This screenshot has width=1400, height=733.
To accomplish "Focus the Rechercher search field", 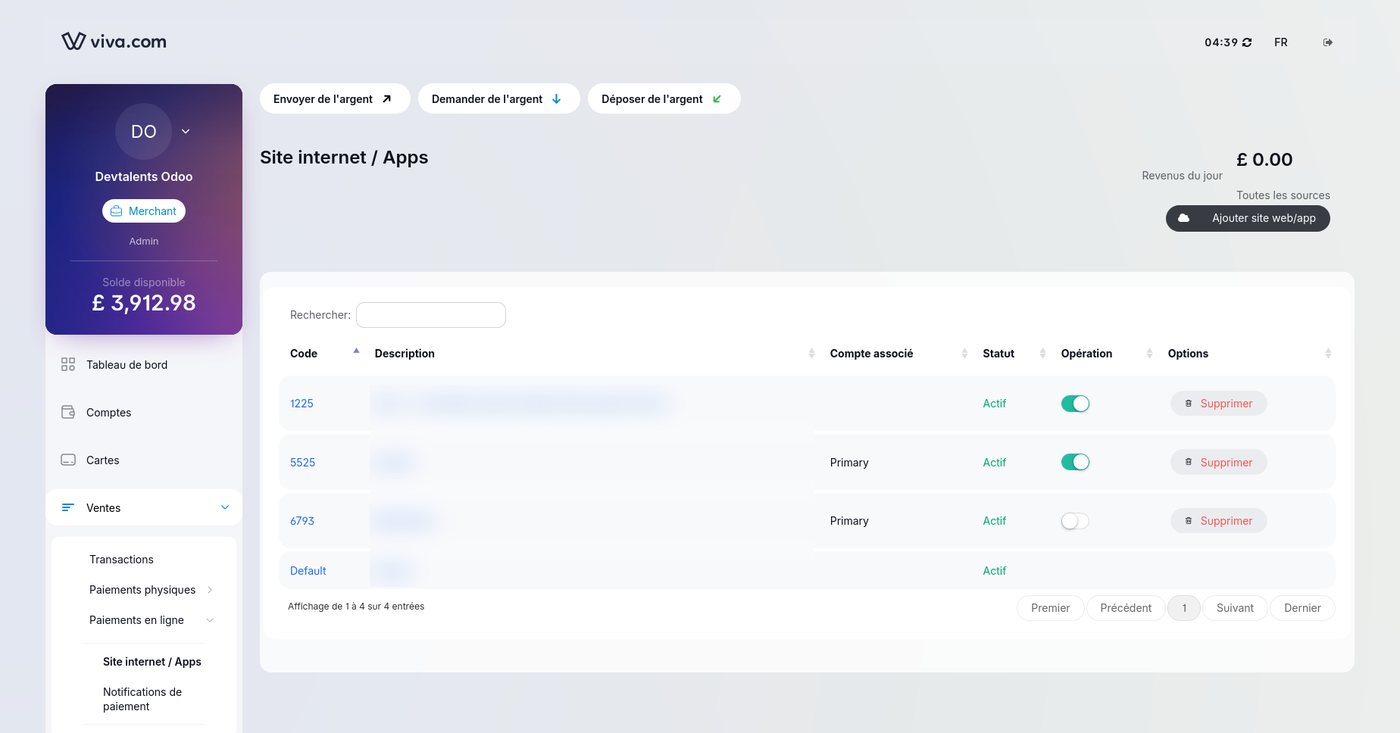I will pos(431,315).
